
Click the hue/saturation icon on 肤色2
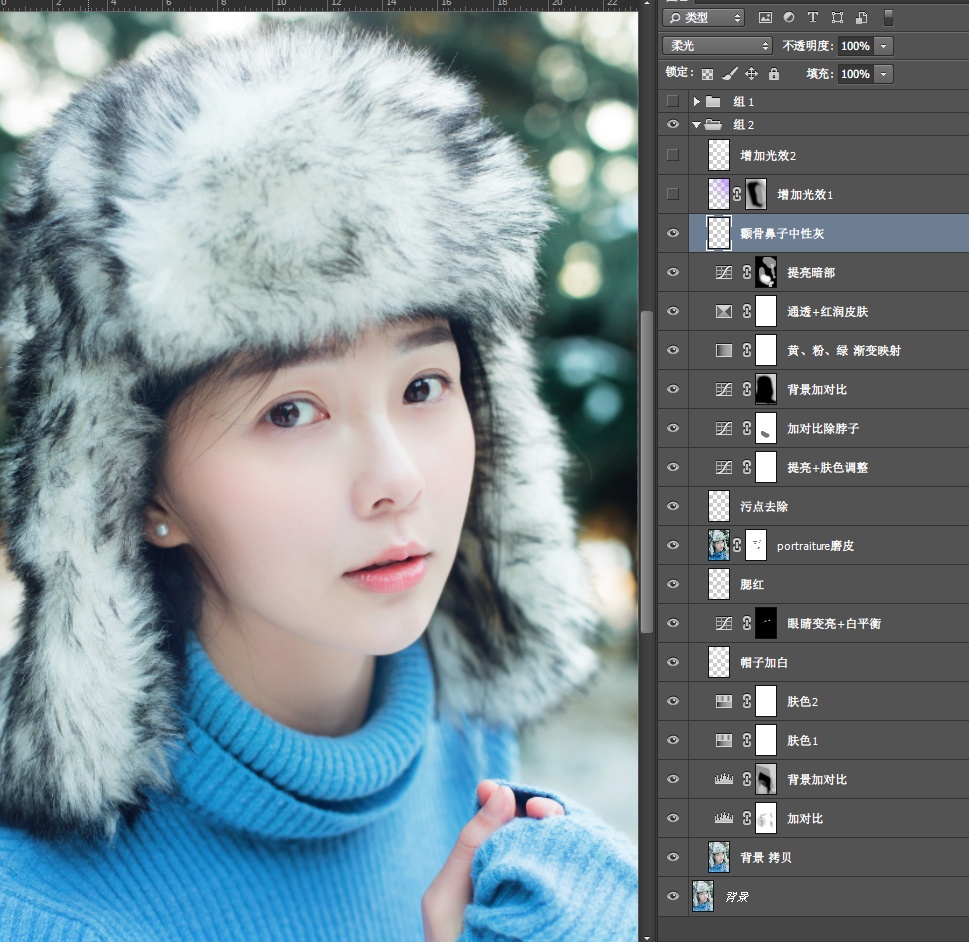(x=724, y=702)
